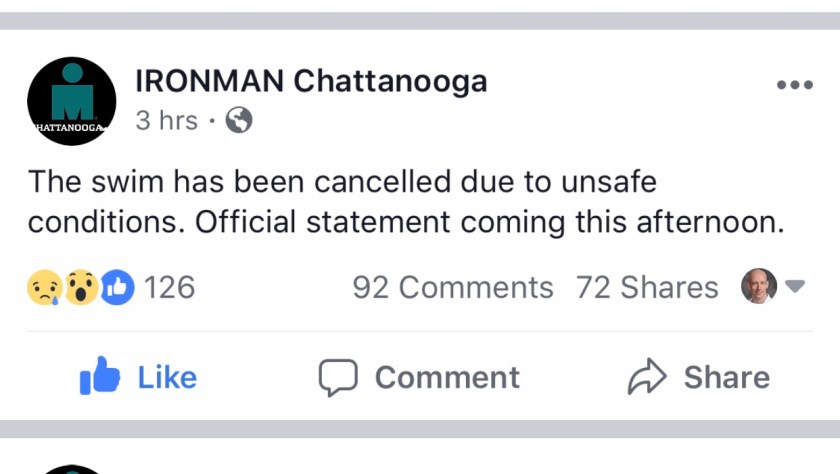Open the IRONMAN Chattanooga page name link
Screen dimensions: 840x474
coord(311,80)
